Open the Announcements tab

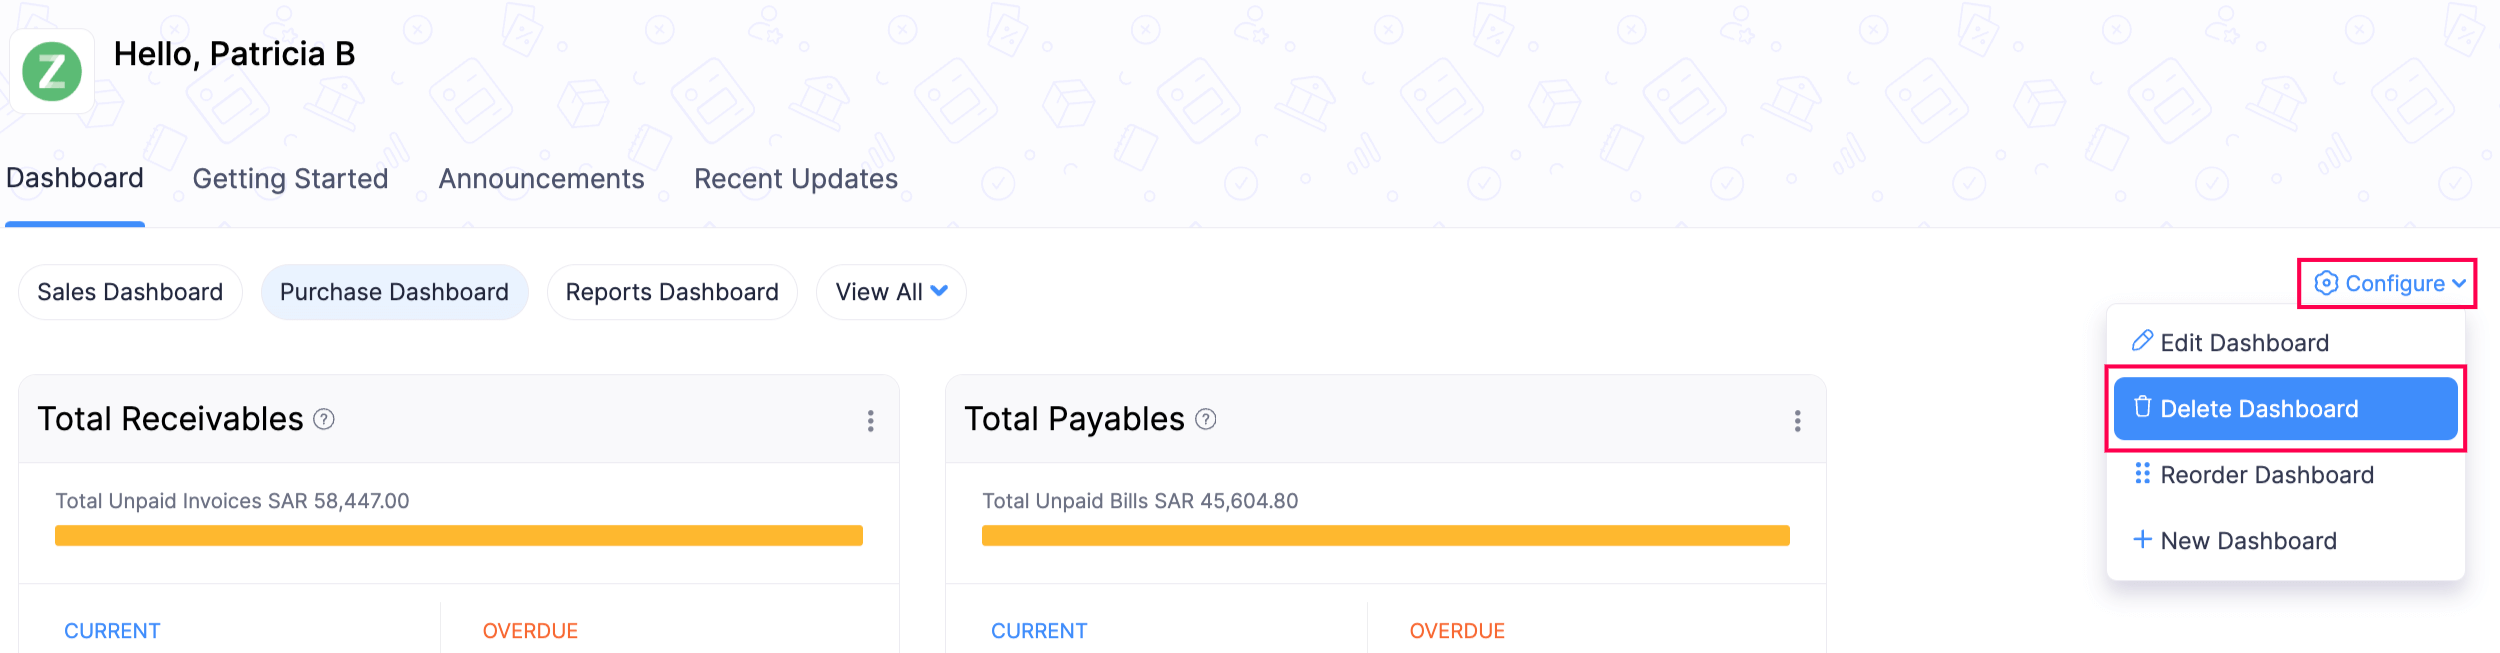[x=540, y=178]
